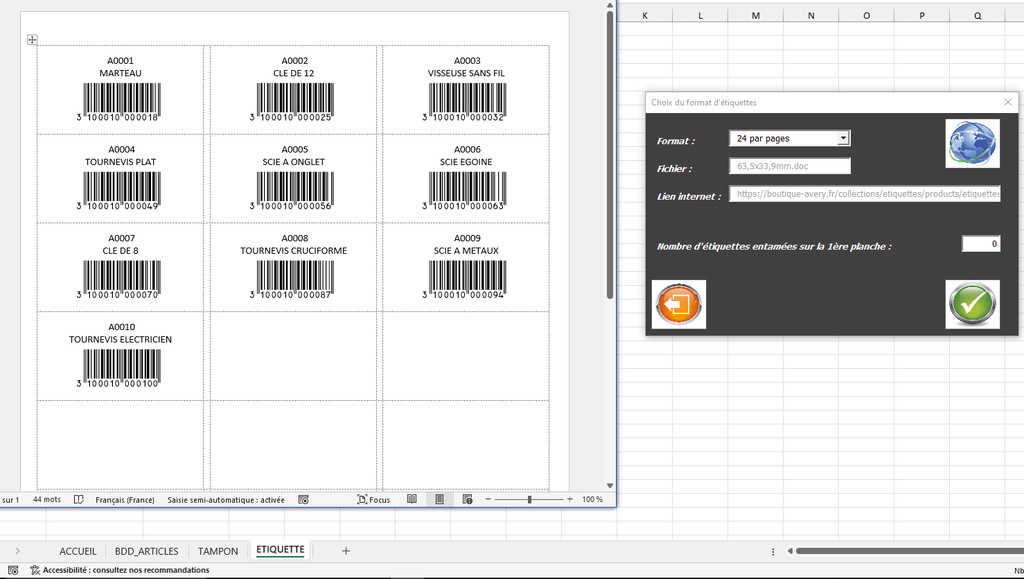This screenshot has height=579, width=1024.
Task: Select Print Layout view in Word
Action: (x=440, y=499)
